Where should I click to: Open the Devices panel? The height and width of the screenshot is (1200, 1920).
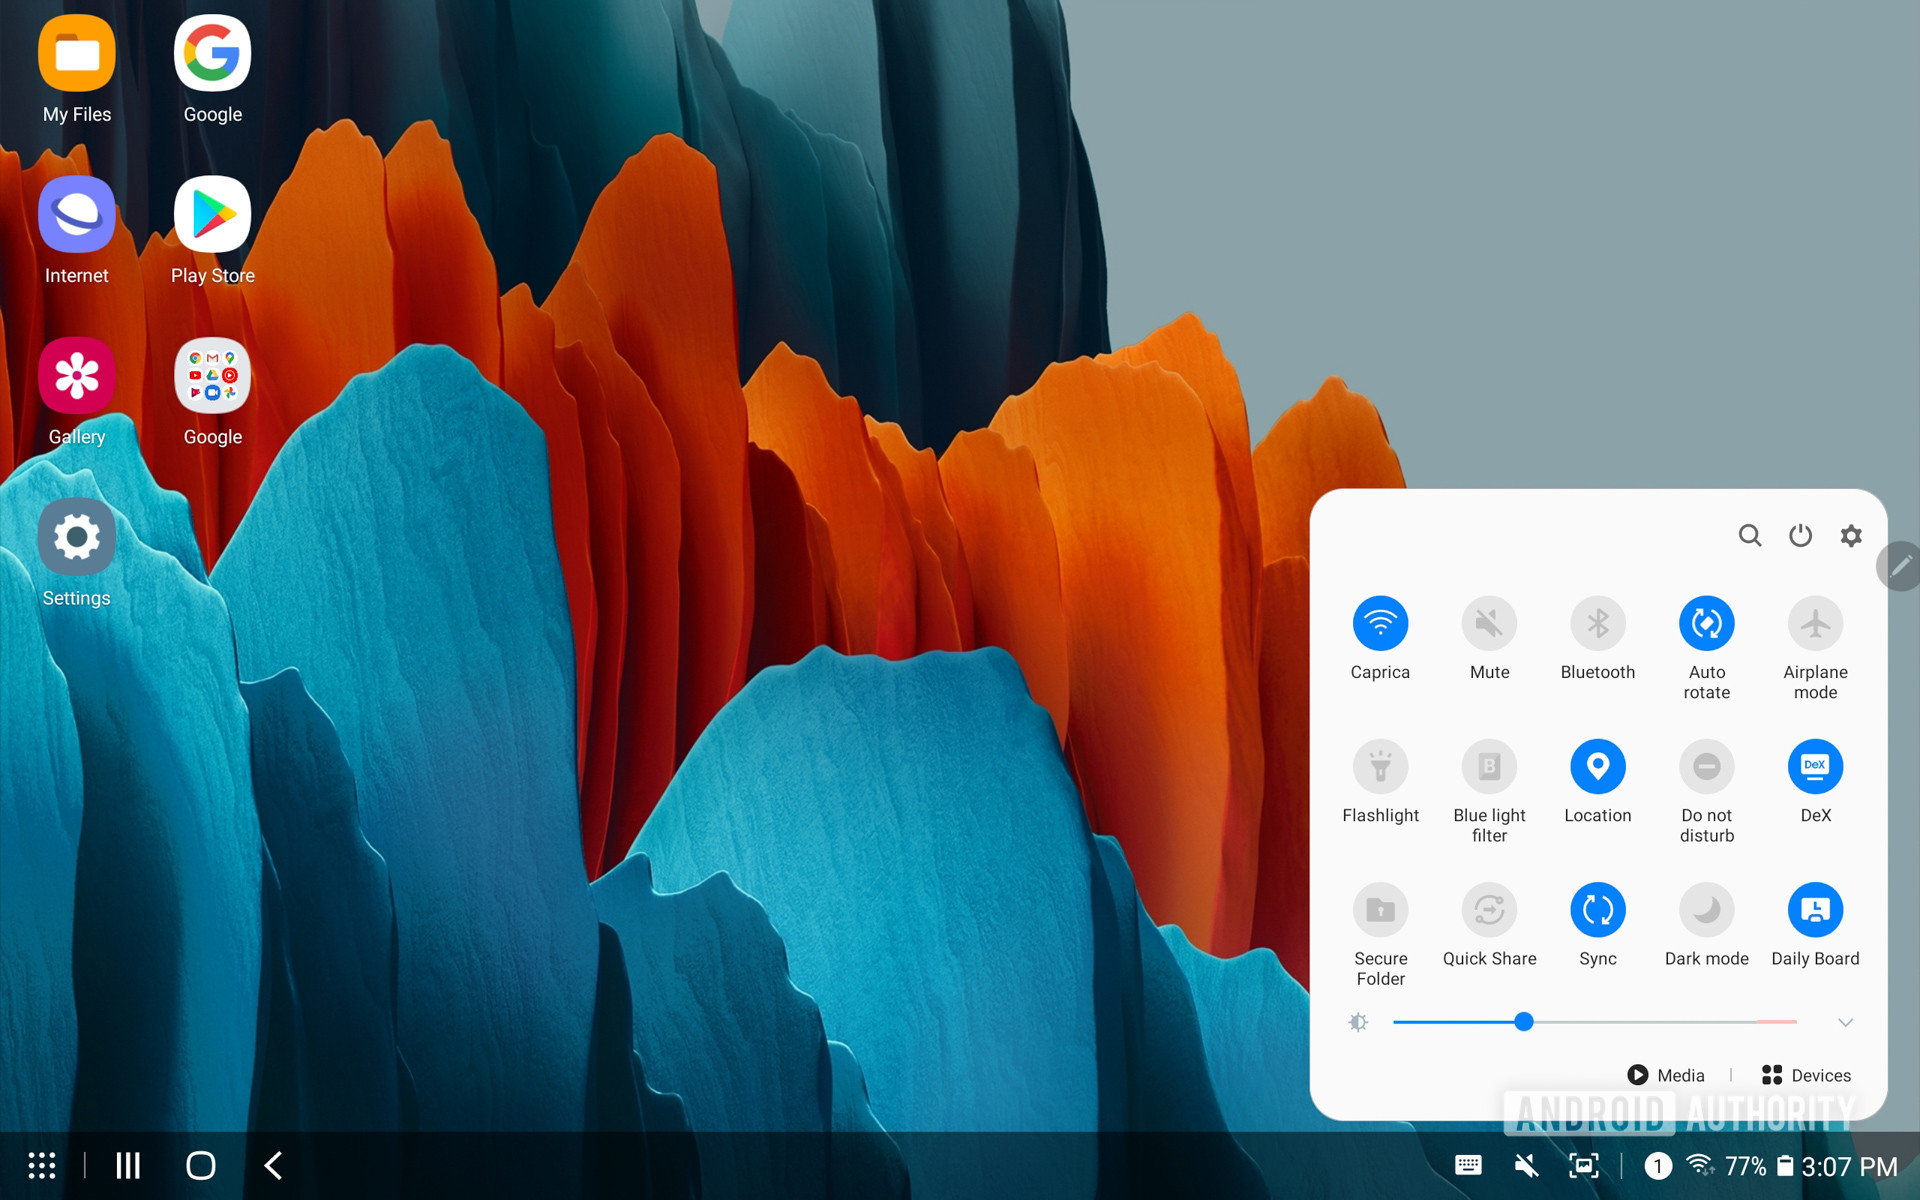[1806, 1075]
